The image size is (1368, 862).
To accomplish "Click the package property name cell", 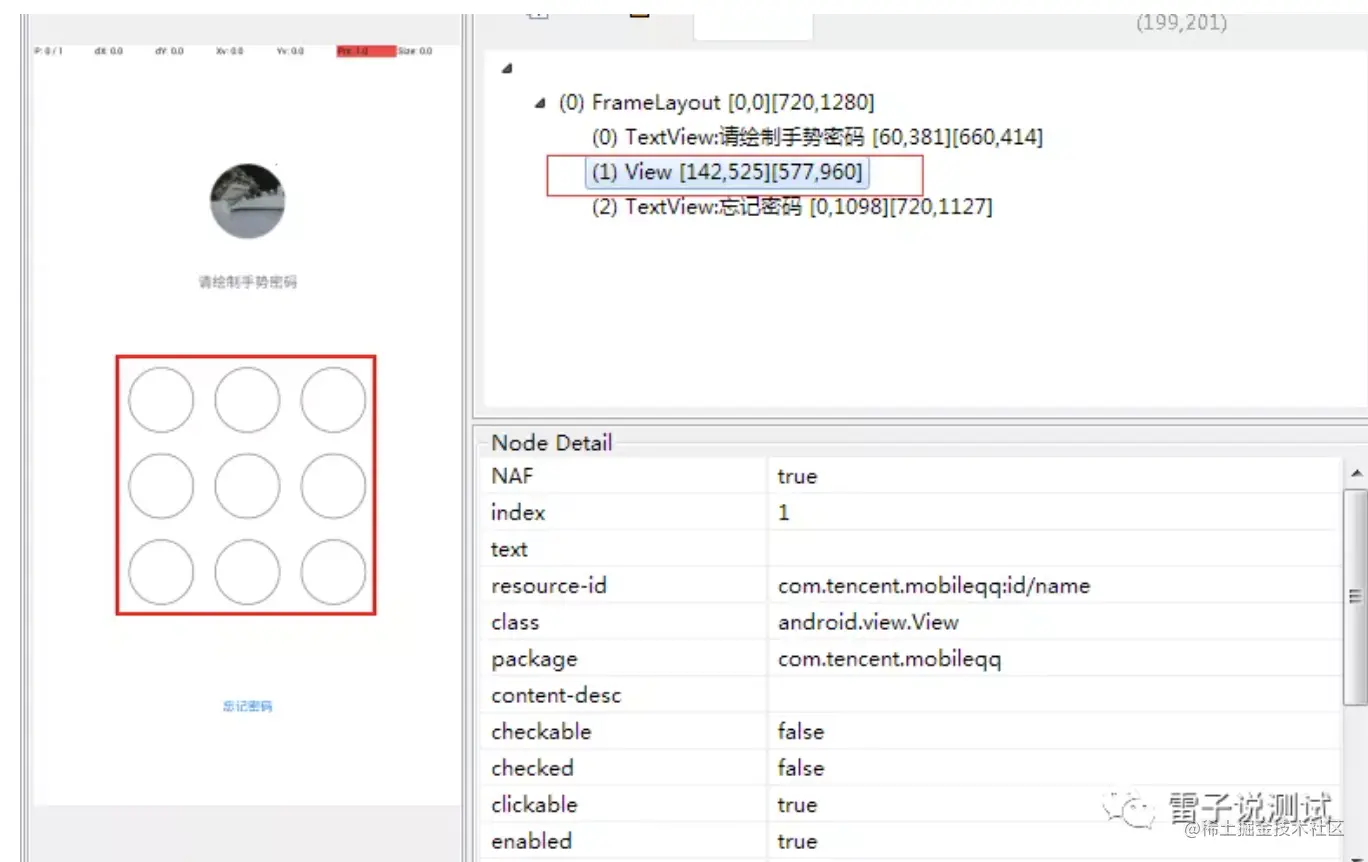I will pyautogui.click(x=624, y=659).
